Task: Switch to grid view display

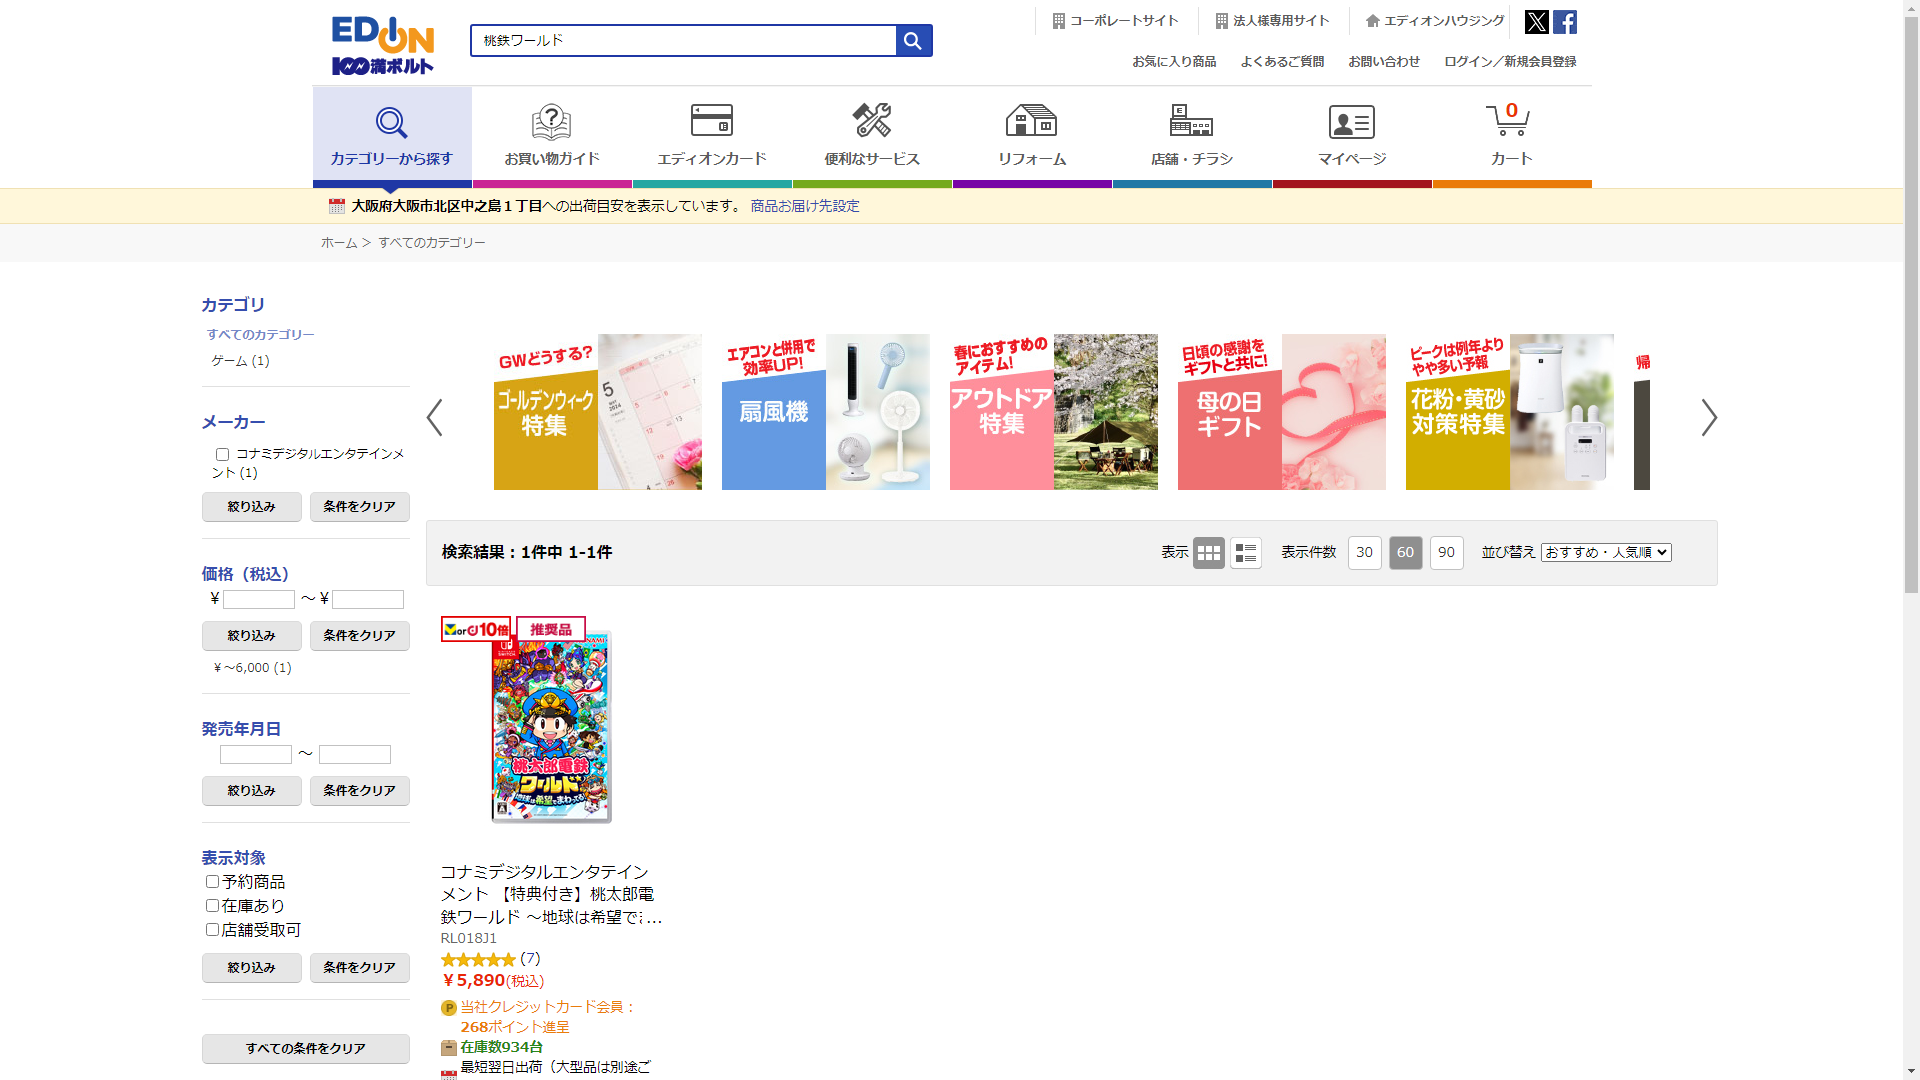Action: (x=1208, y=553)
